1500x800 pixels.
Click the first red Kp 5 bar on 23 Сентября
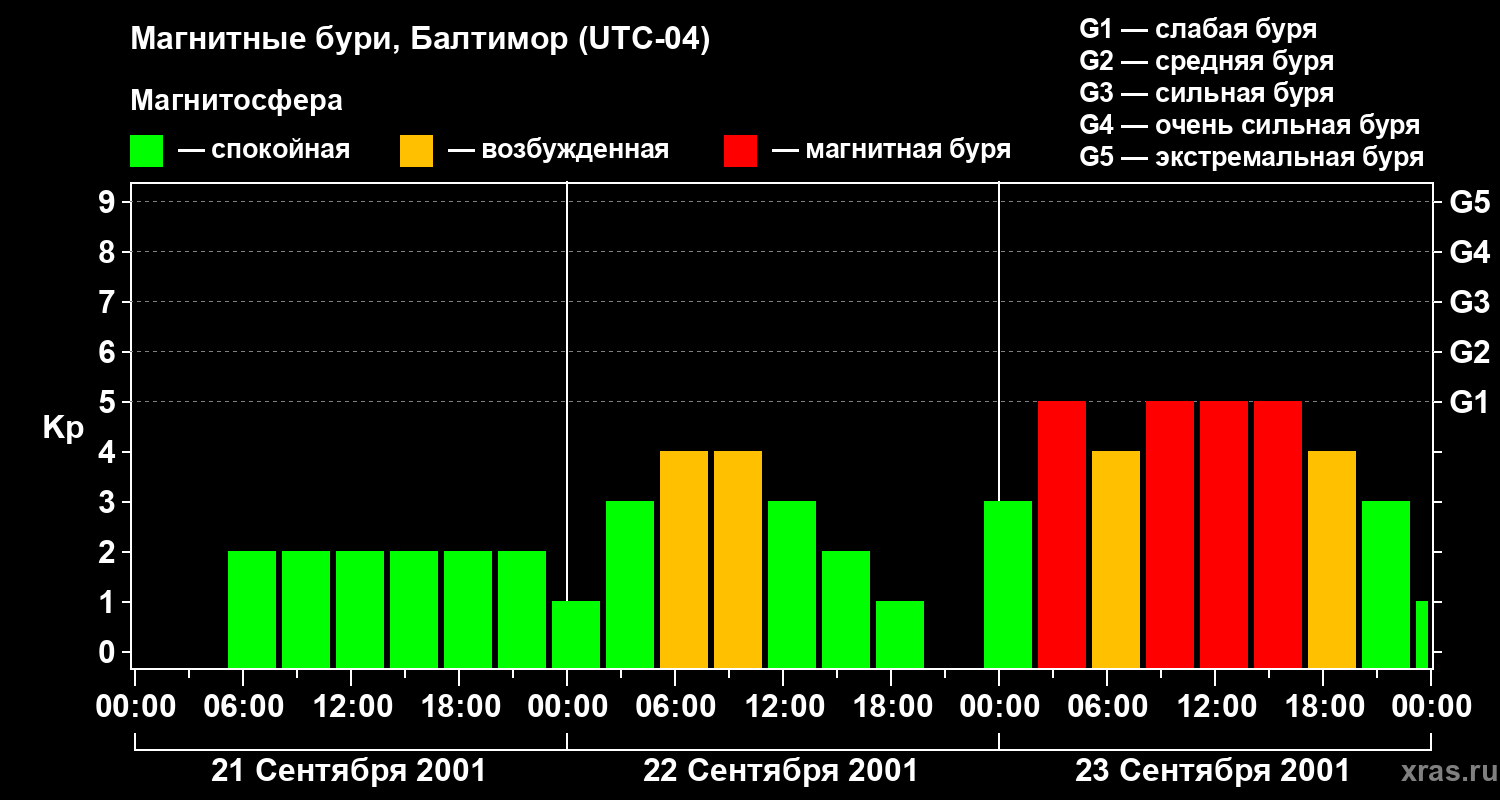(x=1062, y=535)
